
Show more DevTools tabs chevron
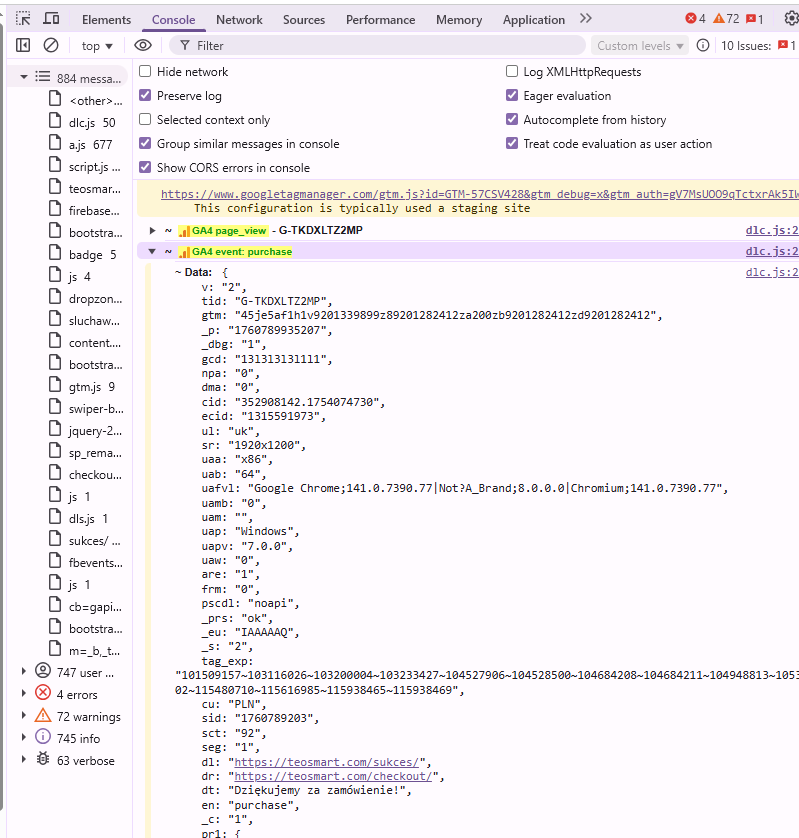pyautogui.click(x=586, y=19)
